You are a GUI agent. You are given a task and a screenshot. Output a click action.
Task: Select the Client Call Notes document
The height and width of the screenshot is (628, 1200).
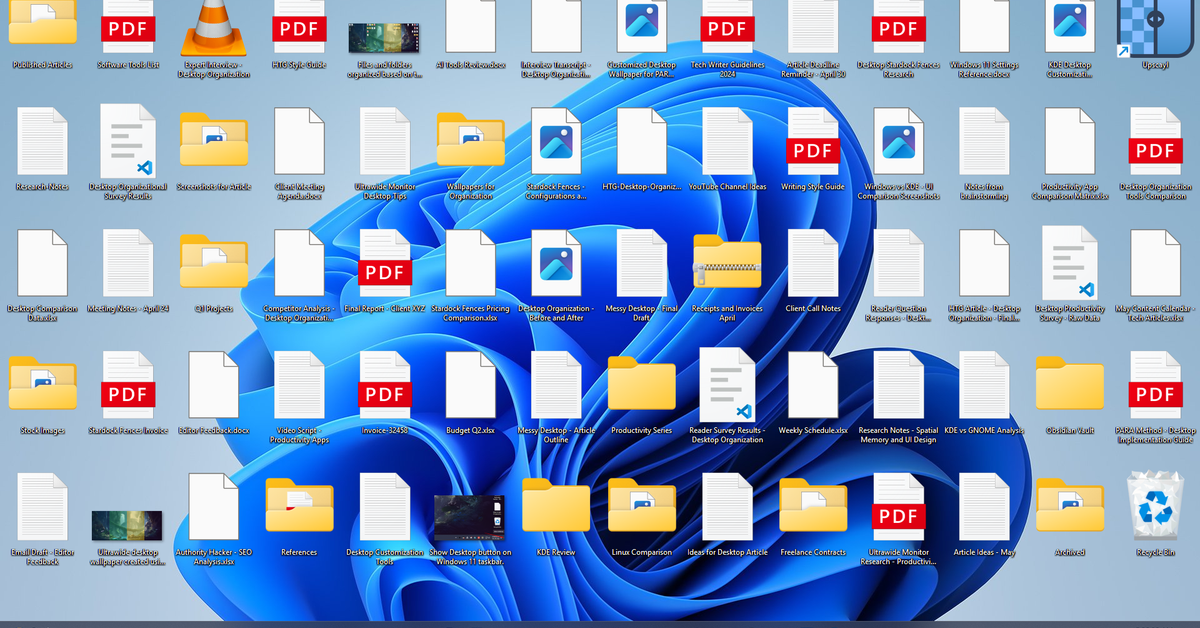point(812,263)
